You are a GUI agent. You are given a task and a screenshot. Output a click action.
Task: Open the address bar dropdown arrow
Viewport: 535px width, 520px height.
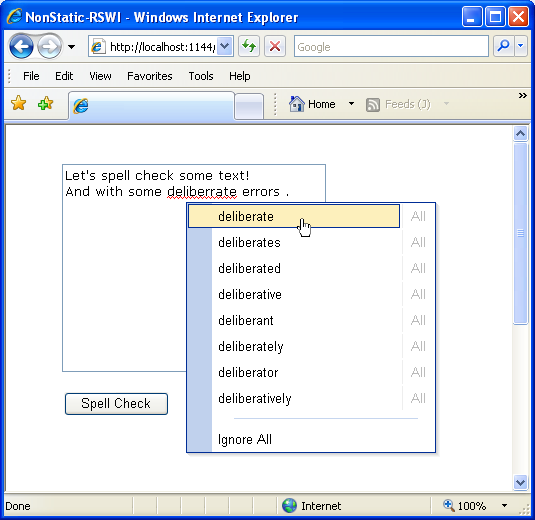tap(225, 46)
